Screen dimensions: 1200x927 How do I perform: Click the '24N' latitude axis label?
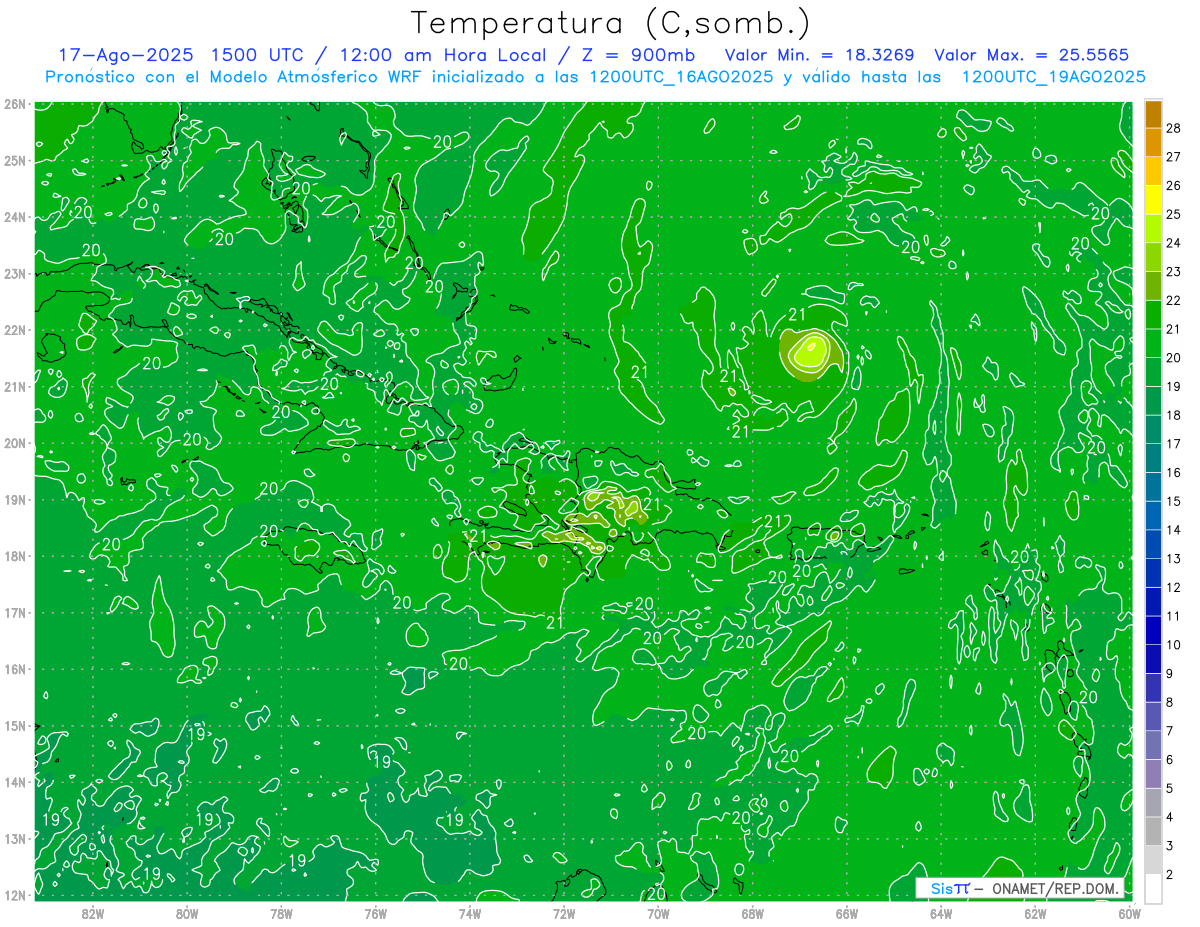point(14,217)
